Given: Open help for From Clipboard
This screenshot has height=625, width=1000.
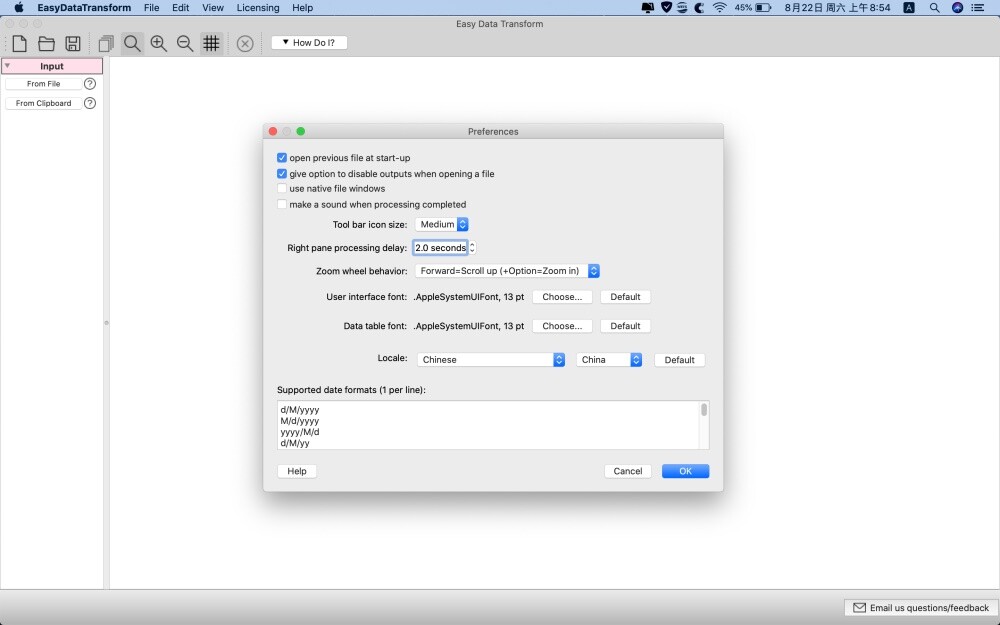Looking at the screenshot, I should (x=90, y=103).
